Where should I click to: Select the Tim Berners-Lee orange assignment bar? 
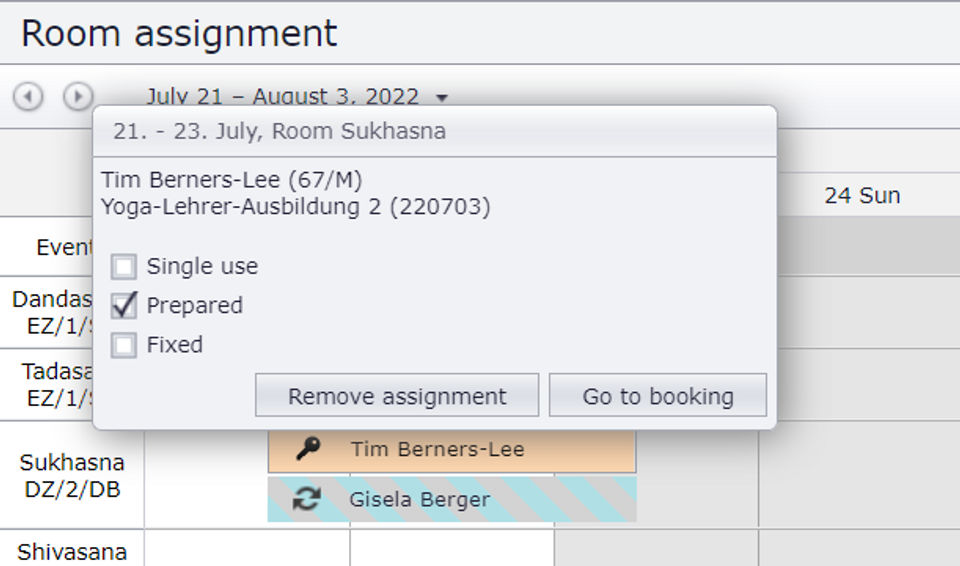click(x=480, y=451)
